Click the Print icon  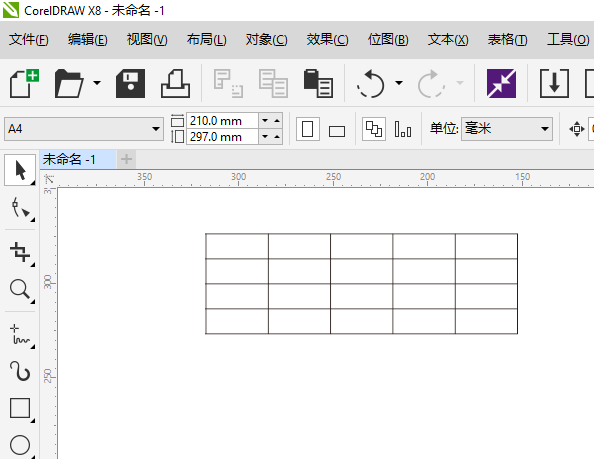175,83
